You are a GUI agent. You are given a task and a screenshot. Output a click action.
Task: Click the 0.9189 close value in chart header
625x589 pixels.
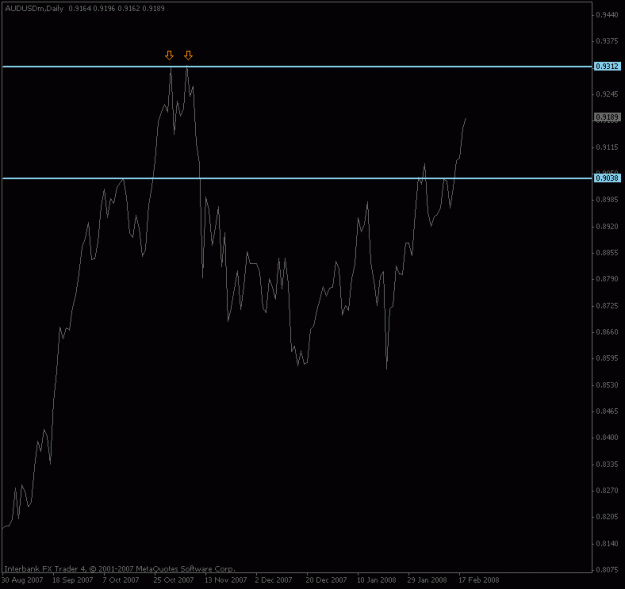153,8
